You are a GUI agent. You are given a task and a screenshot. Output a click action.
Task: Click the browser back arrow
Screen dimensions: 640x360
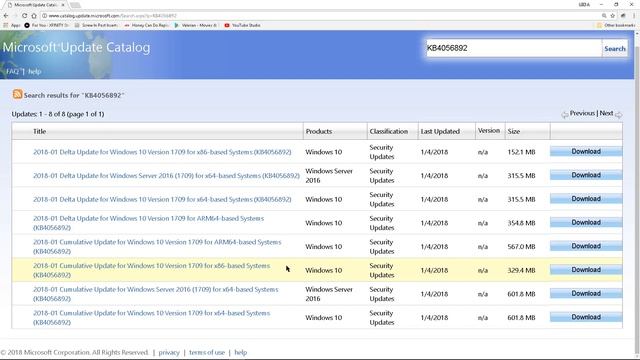coord(6,16)
